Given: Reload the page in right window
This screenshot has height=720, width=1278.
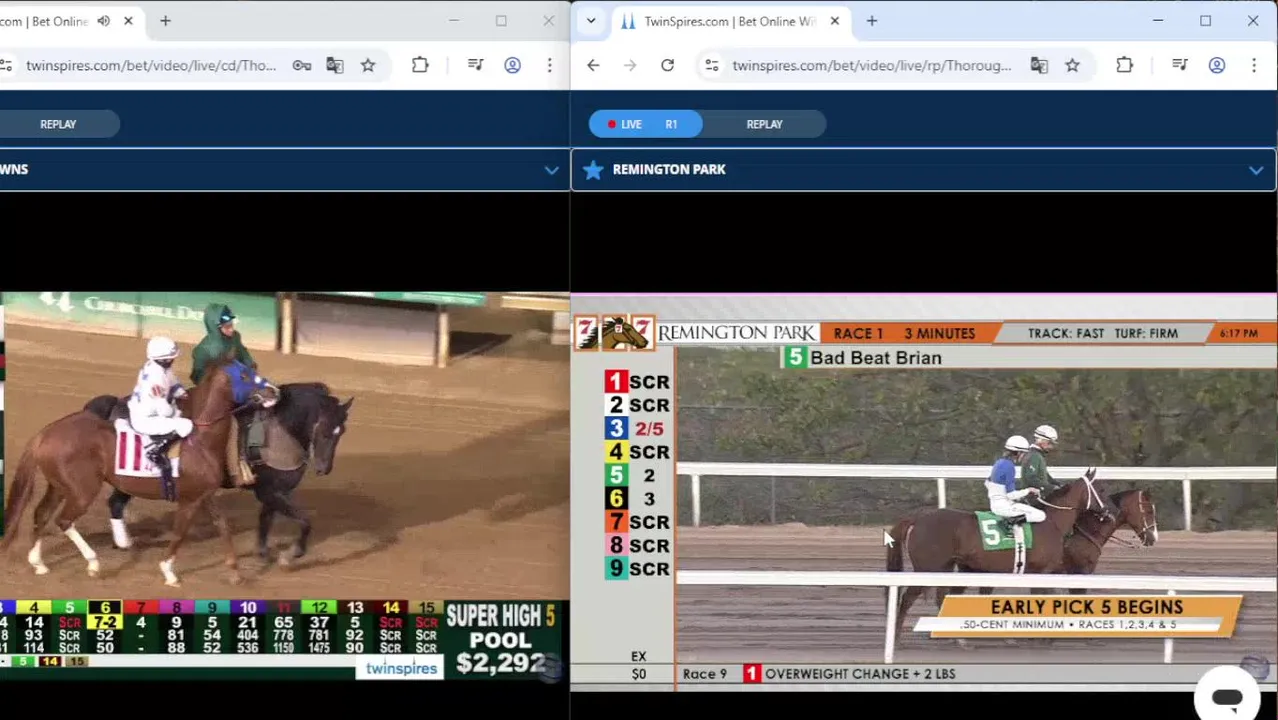Looking at the screenshot, I should tap(667, 66).
